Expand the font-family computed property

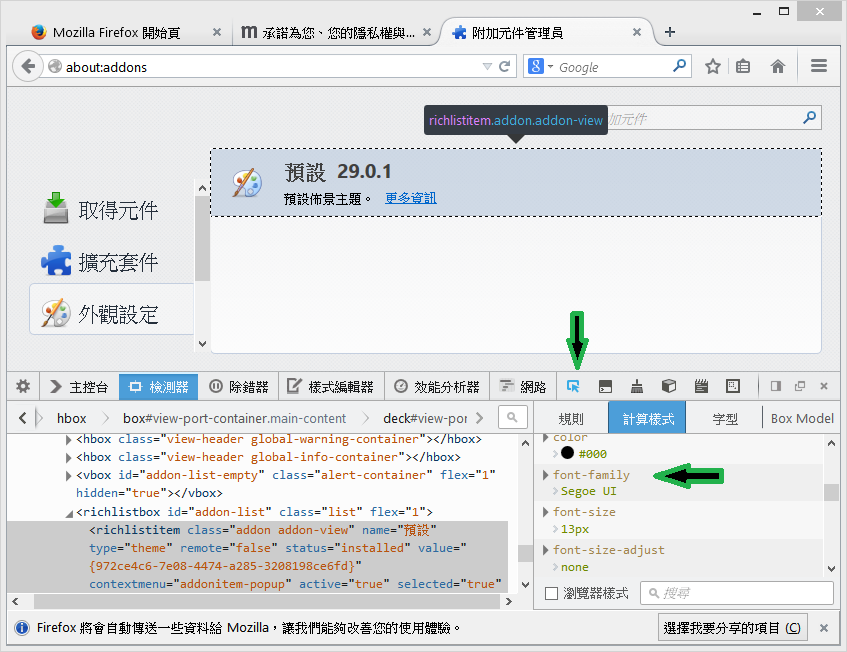click(x=546, y=475)
